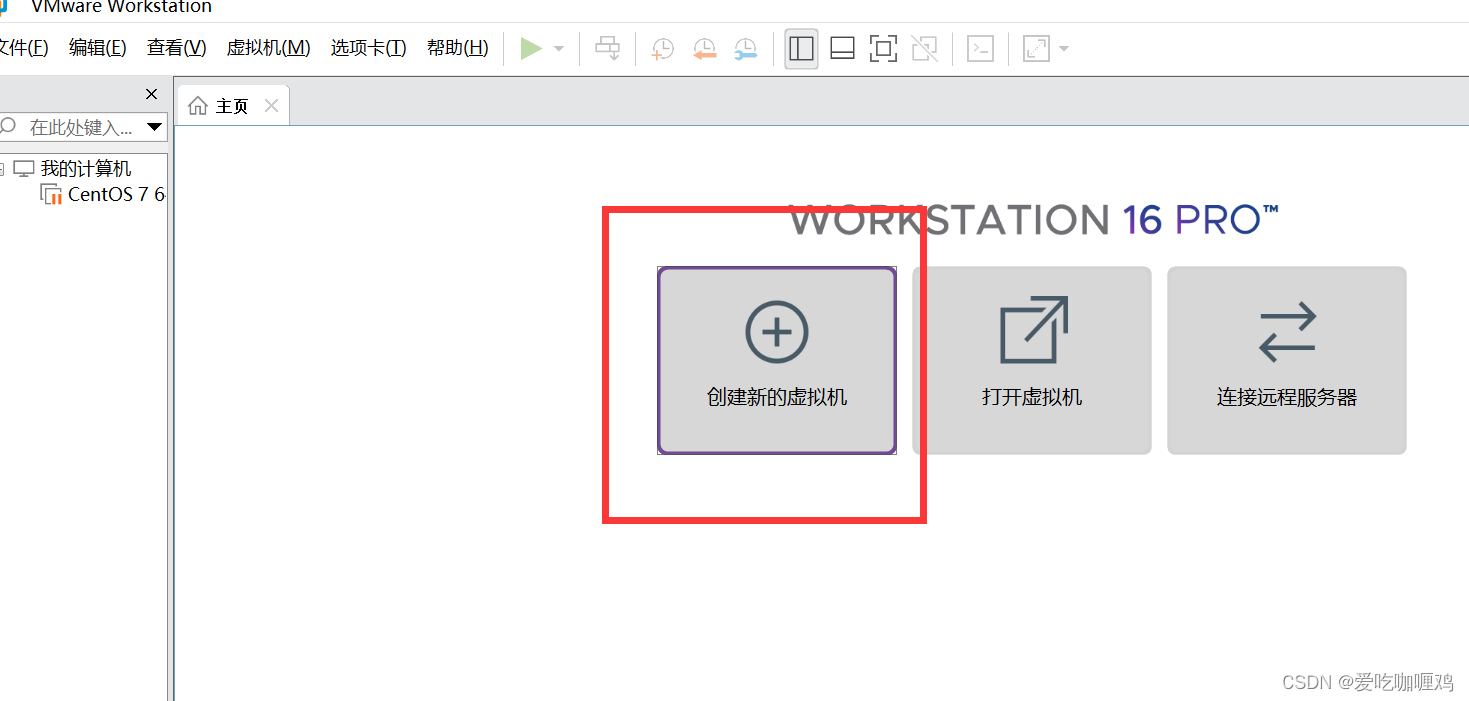Click the green power-on play button
The image size is (1469, 701).
531,48
